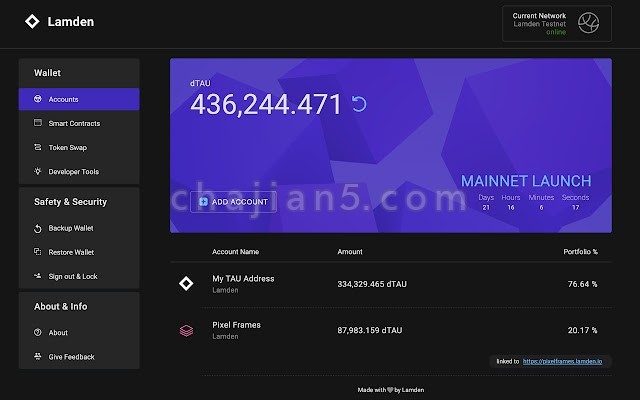The height and width of the screenshot is (400, 640).
Task: Click the Restore Wallet icon
Action: point(38,251)
